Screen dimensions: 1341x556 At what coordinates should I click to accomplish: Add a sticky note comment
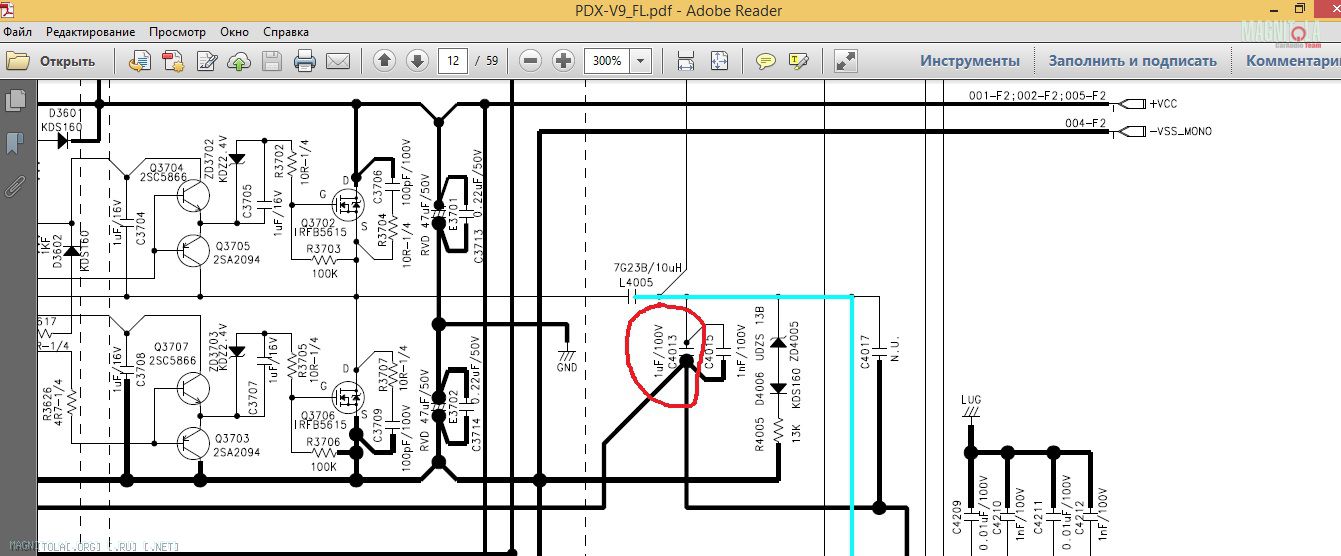tap(766, 61)
